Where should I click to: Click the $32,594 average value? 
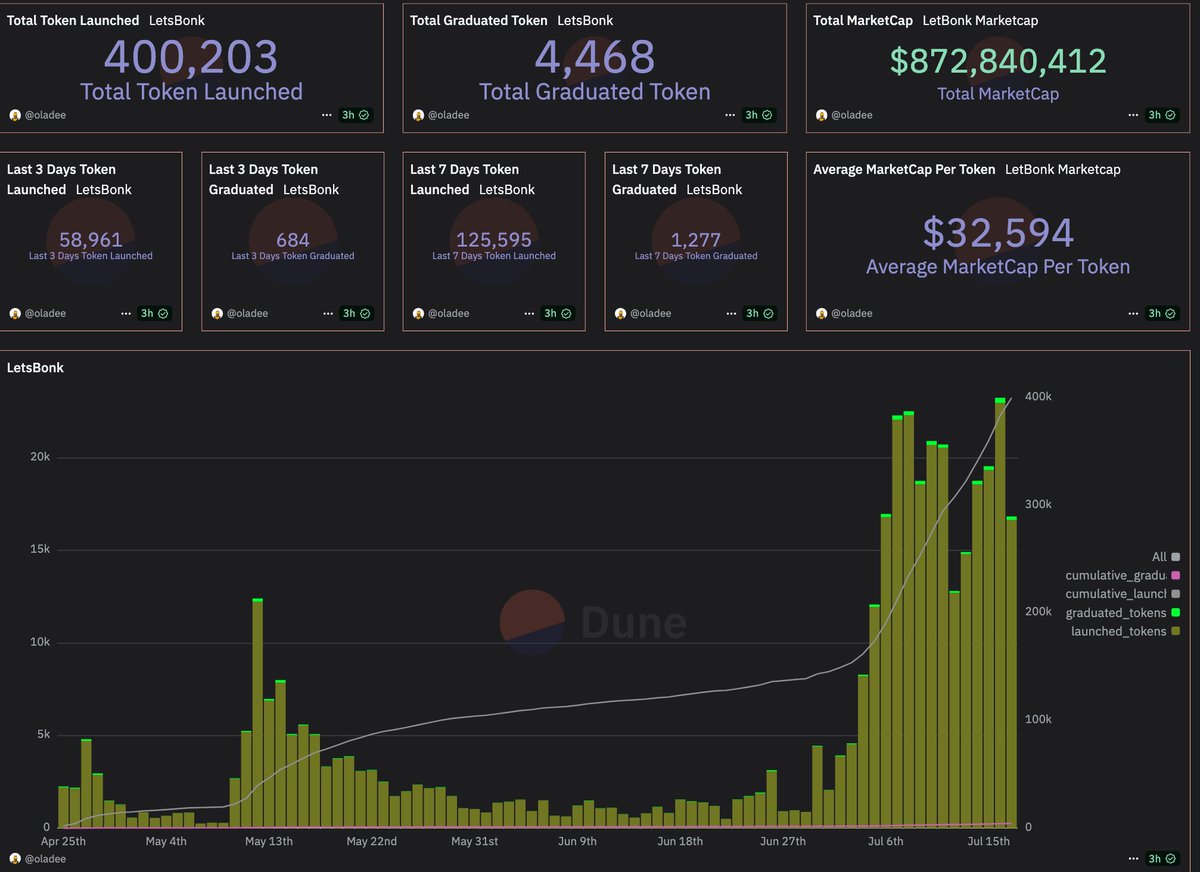[998, 233]
